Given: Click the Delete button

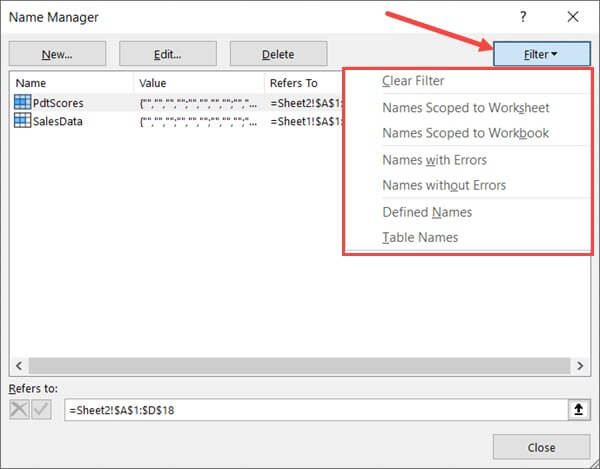Looking at the screenshot, I should click(x=278, y=53).
